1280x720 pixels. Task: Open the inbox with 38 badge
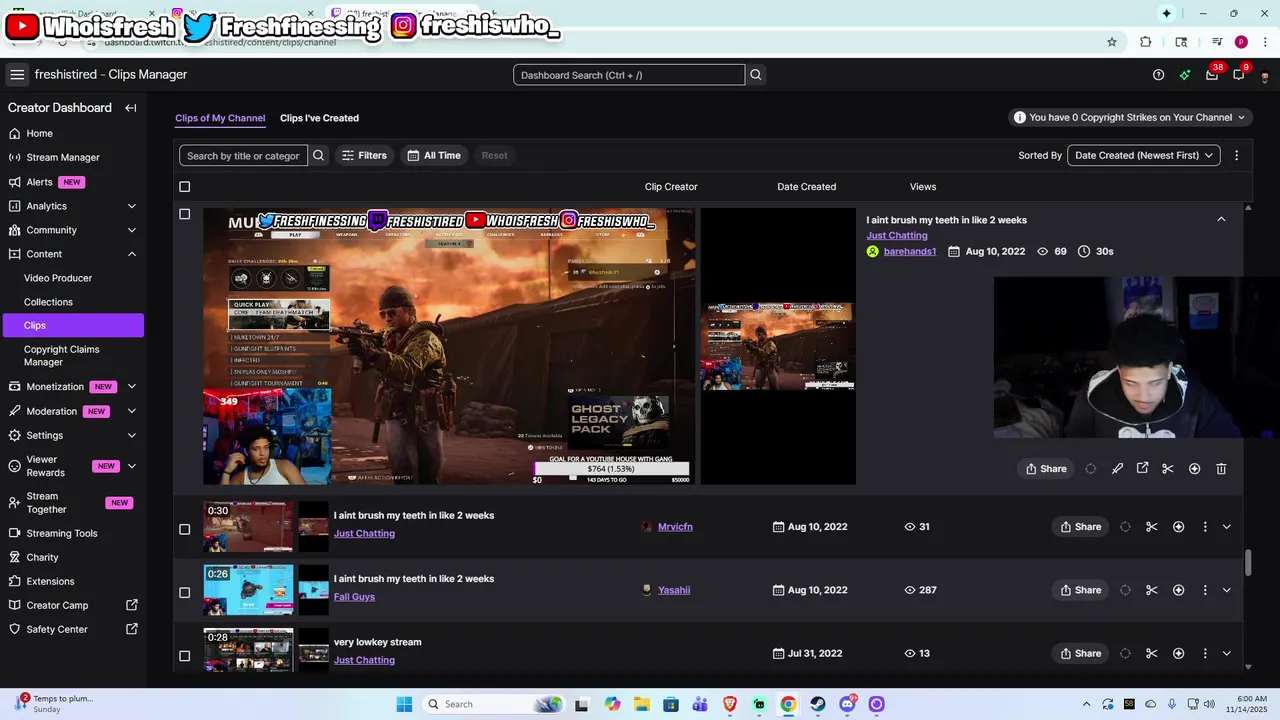pyautogui.click(x=1212, y=75)
